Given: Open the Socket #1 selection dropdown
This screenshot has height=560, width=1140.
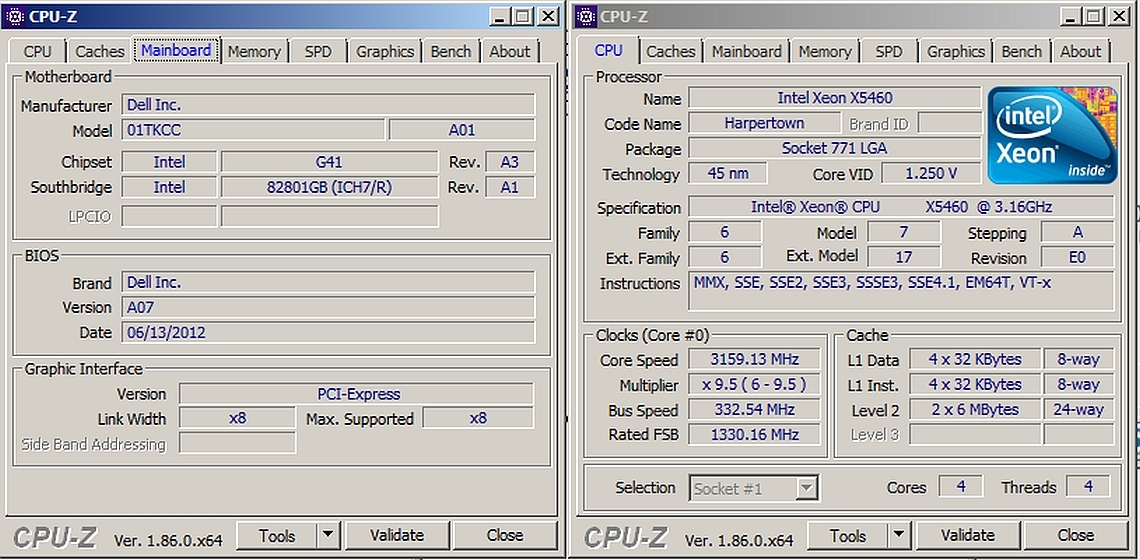Looking at the screenshot, I should pyautogui.click(x=754, y=489).
